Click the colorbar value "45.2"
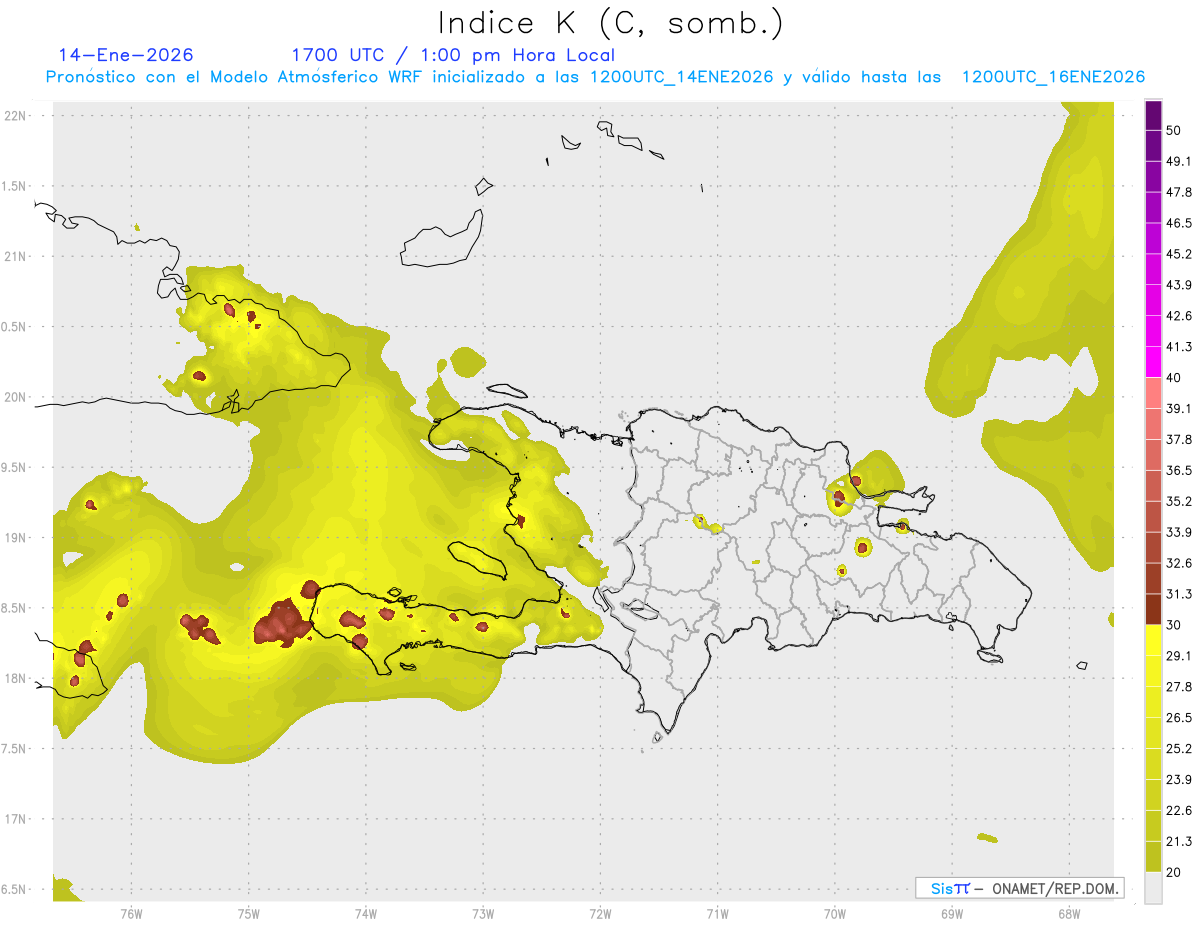 click(1179, 254)
